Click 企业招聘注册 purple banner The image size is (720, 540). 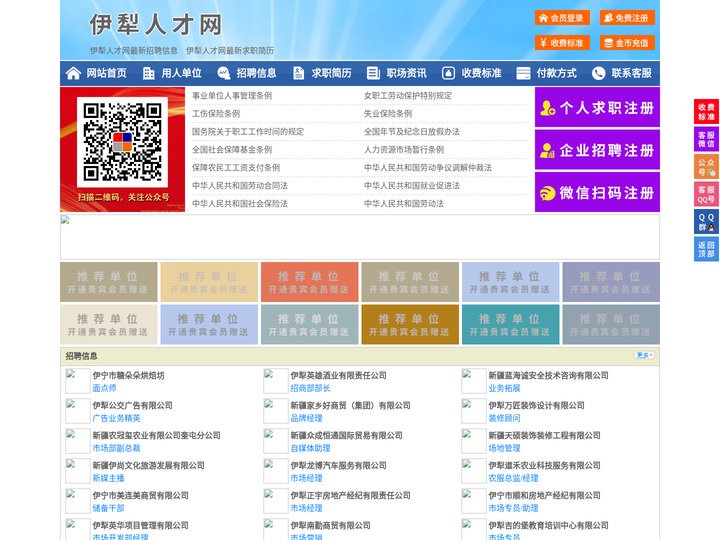tap(597, 150)
